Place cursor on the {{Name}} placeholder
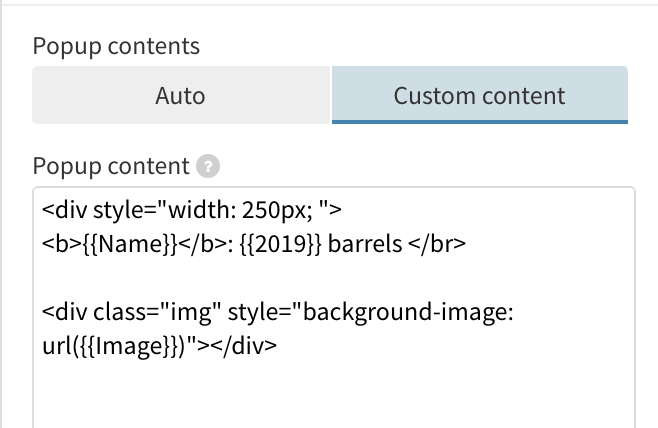 click(131, 244)
